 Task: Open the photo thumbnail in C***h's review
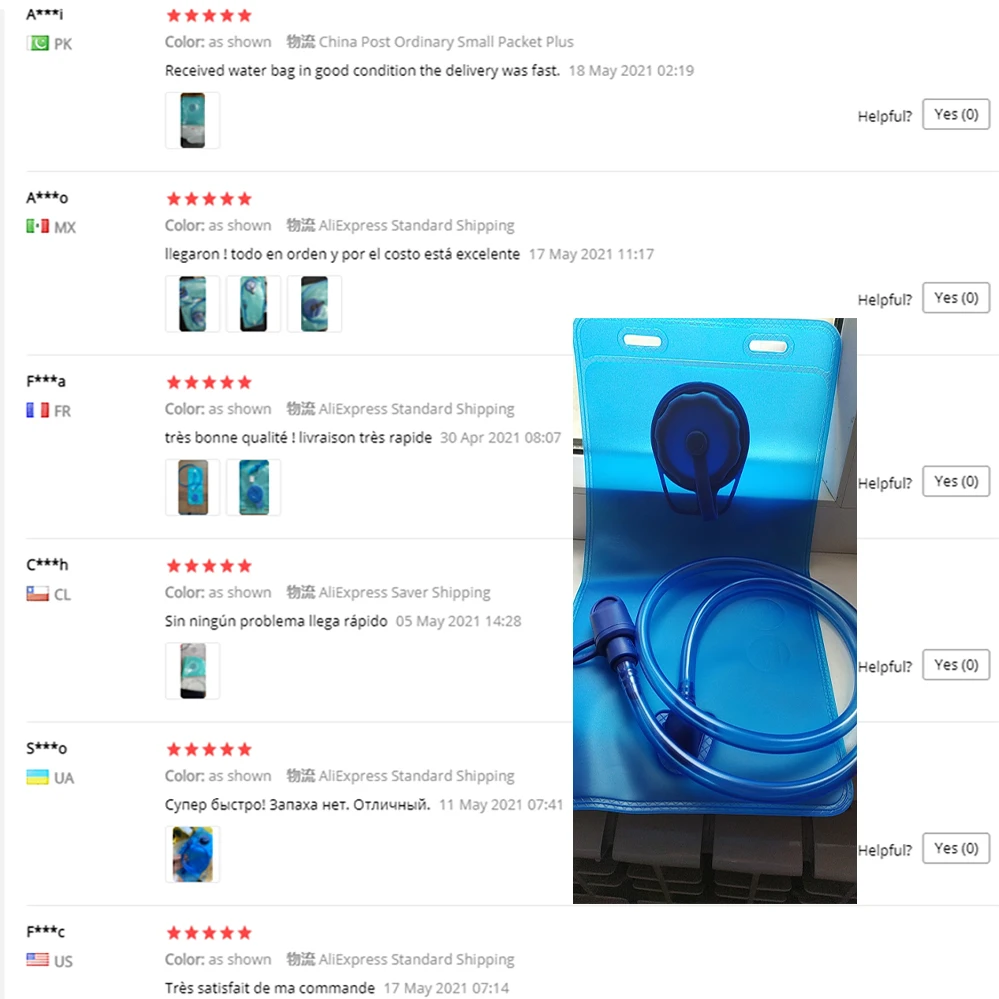pyautogui.click(x=192, y=670)
